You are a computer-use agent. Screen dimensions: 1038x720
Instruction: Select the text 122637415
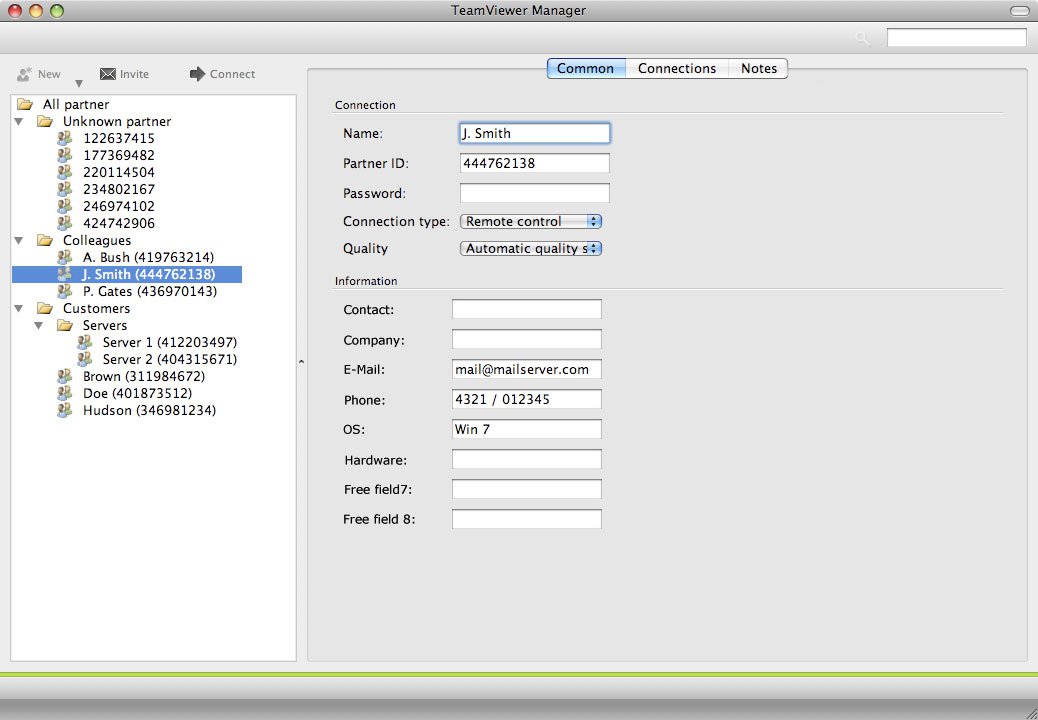click(119, 138)
